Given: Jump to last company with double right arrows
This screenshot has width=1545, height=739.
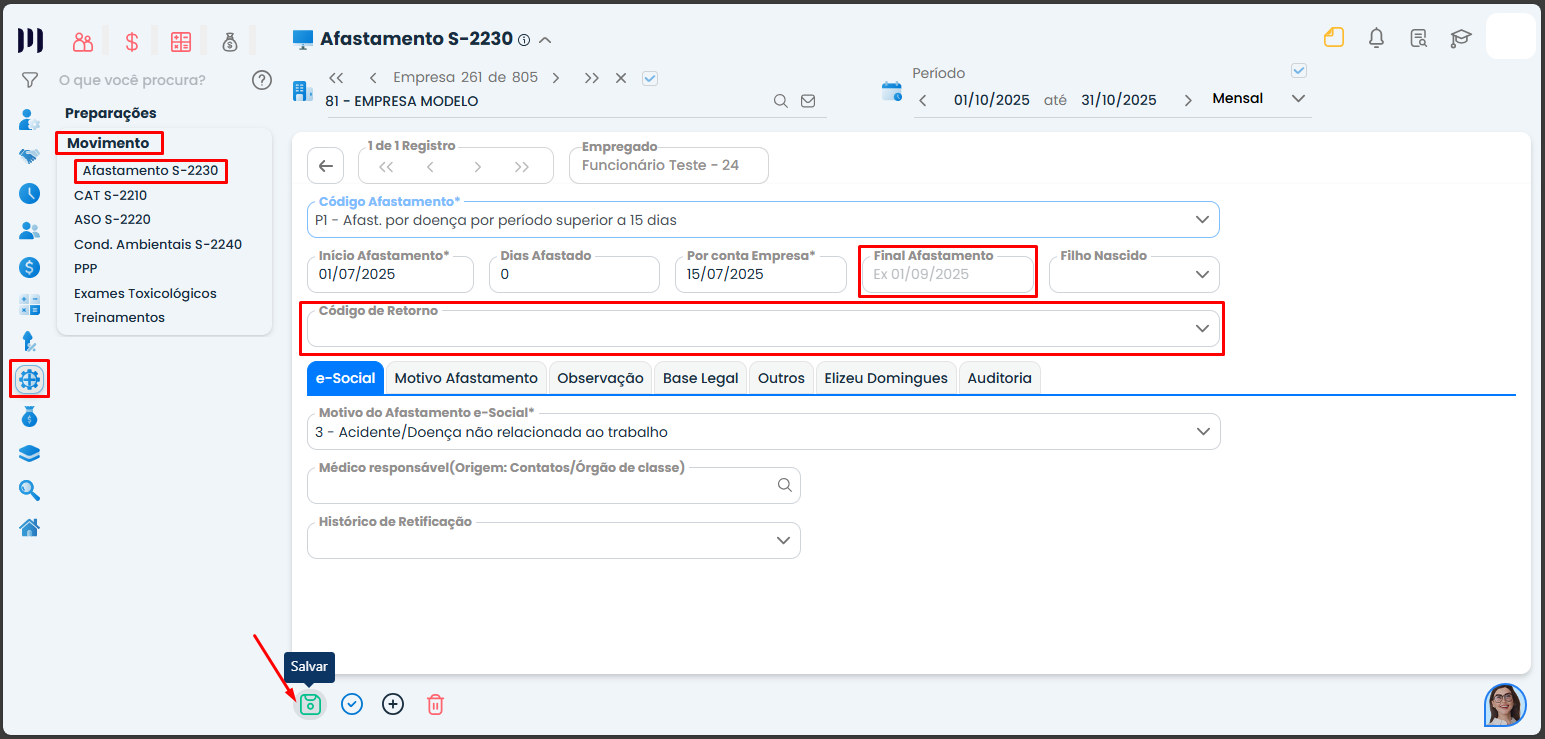Looking at the screenshot, I should pyautogui.click(x=592, y=78).
